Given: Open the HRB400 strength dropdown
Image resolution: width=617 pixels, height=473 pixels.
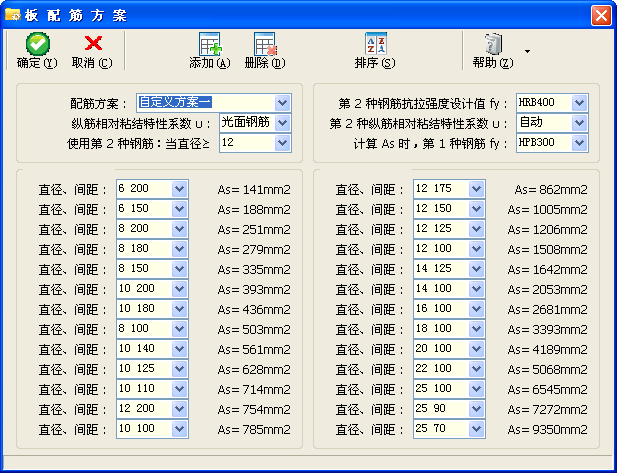Looking at the screenshot, I should pos(580,102).
